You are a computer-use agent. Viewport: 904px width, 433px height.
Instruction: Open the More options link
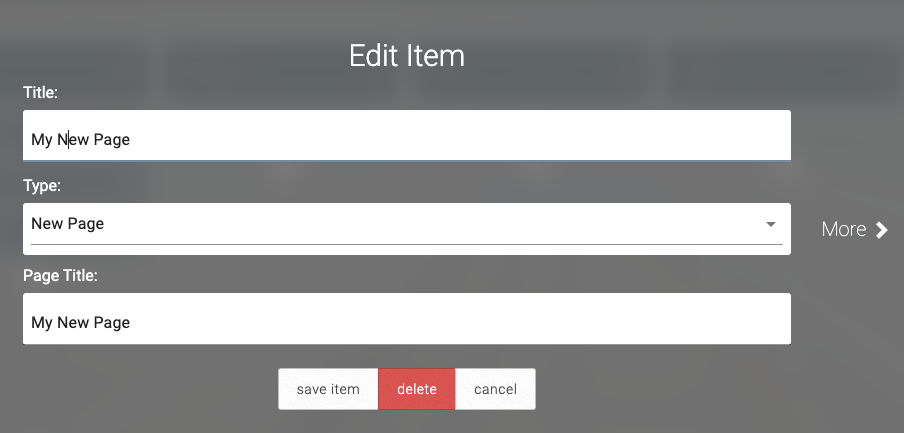point(844,229)
